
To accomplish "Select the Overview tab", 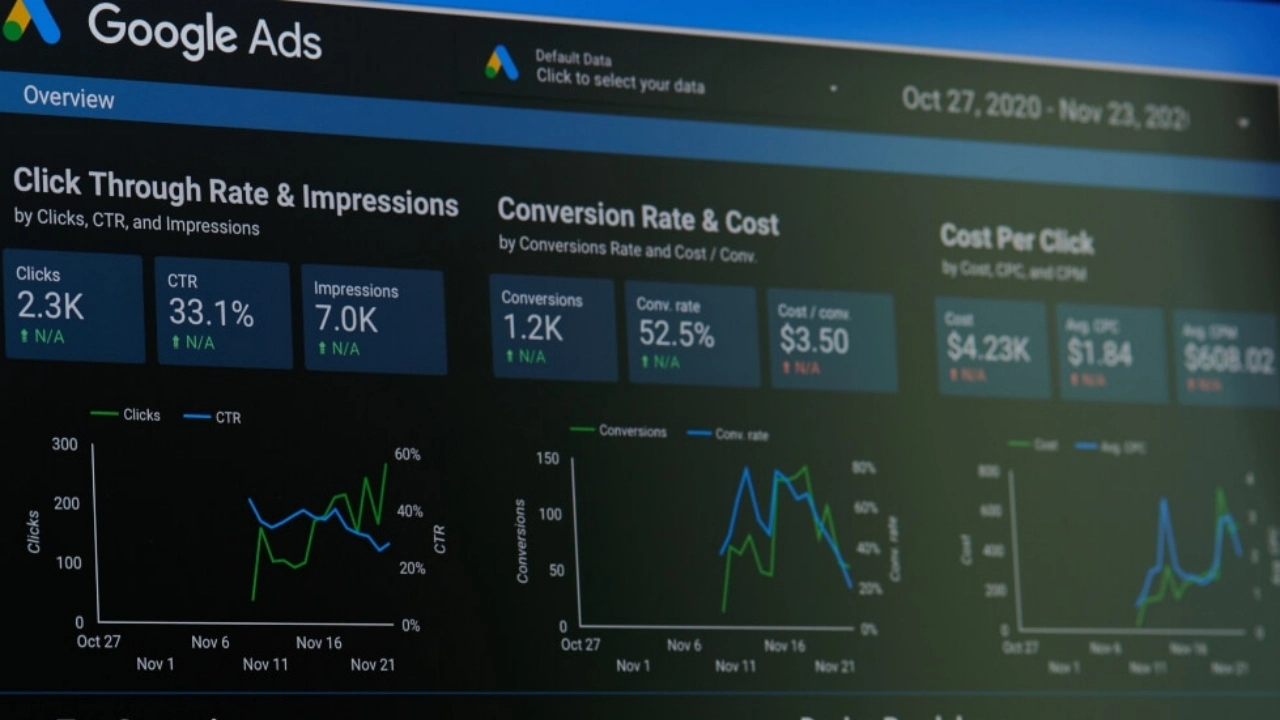I will click(68, 98).
